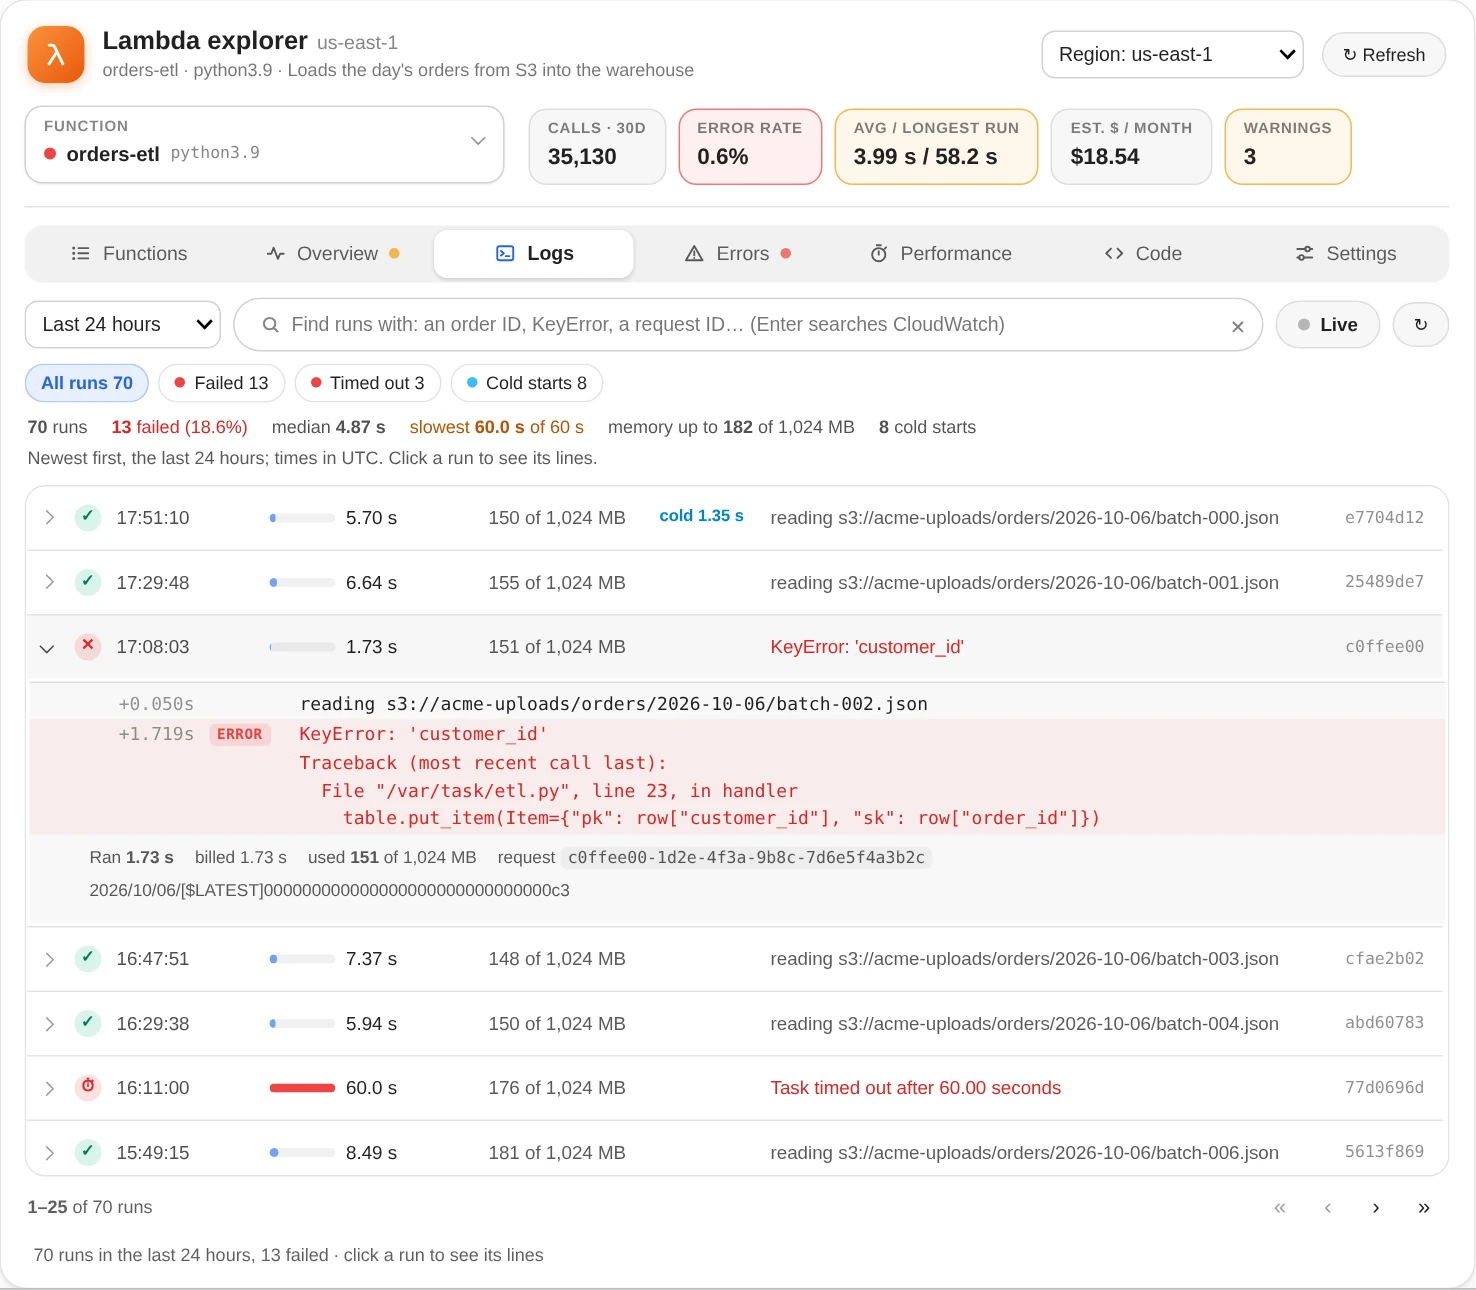Click the success checkmark icon for run 16:29:38
Screen dimensions: 1476x1290
coord(88,1023)
